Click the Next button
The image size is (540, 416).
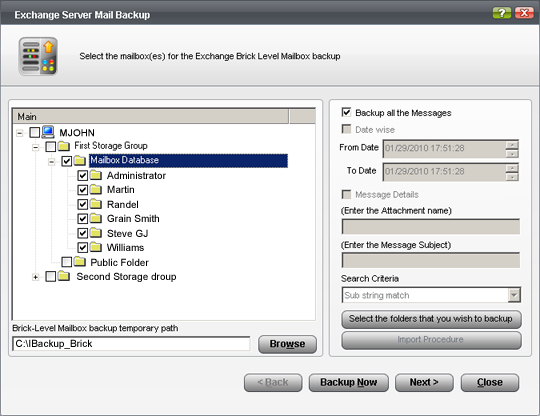tap(424, 383)
